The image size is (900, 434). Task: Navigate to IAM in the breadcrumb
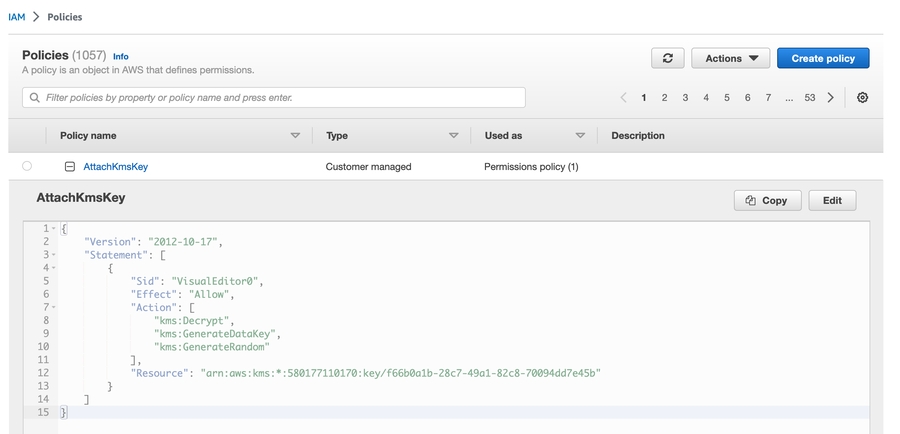(16, 17)
